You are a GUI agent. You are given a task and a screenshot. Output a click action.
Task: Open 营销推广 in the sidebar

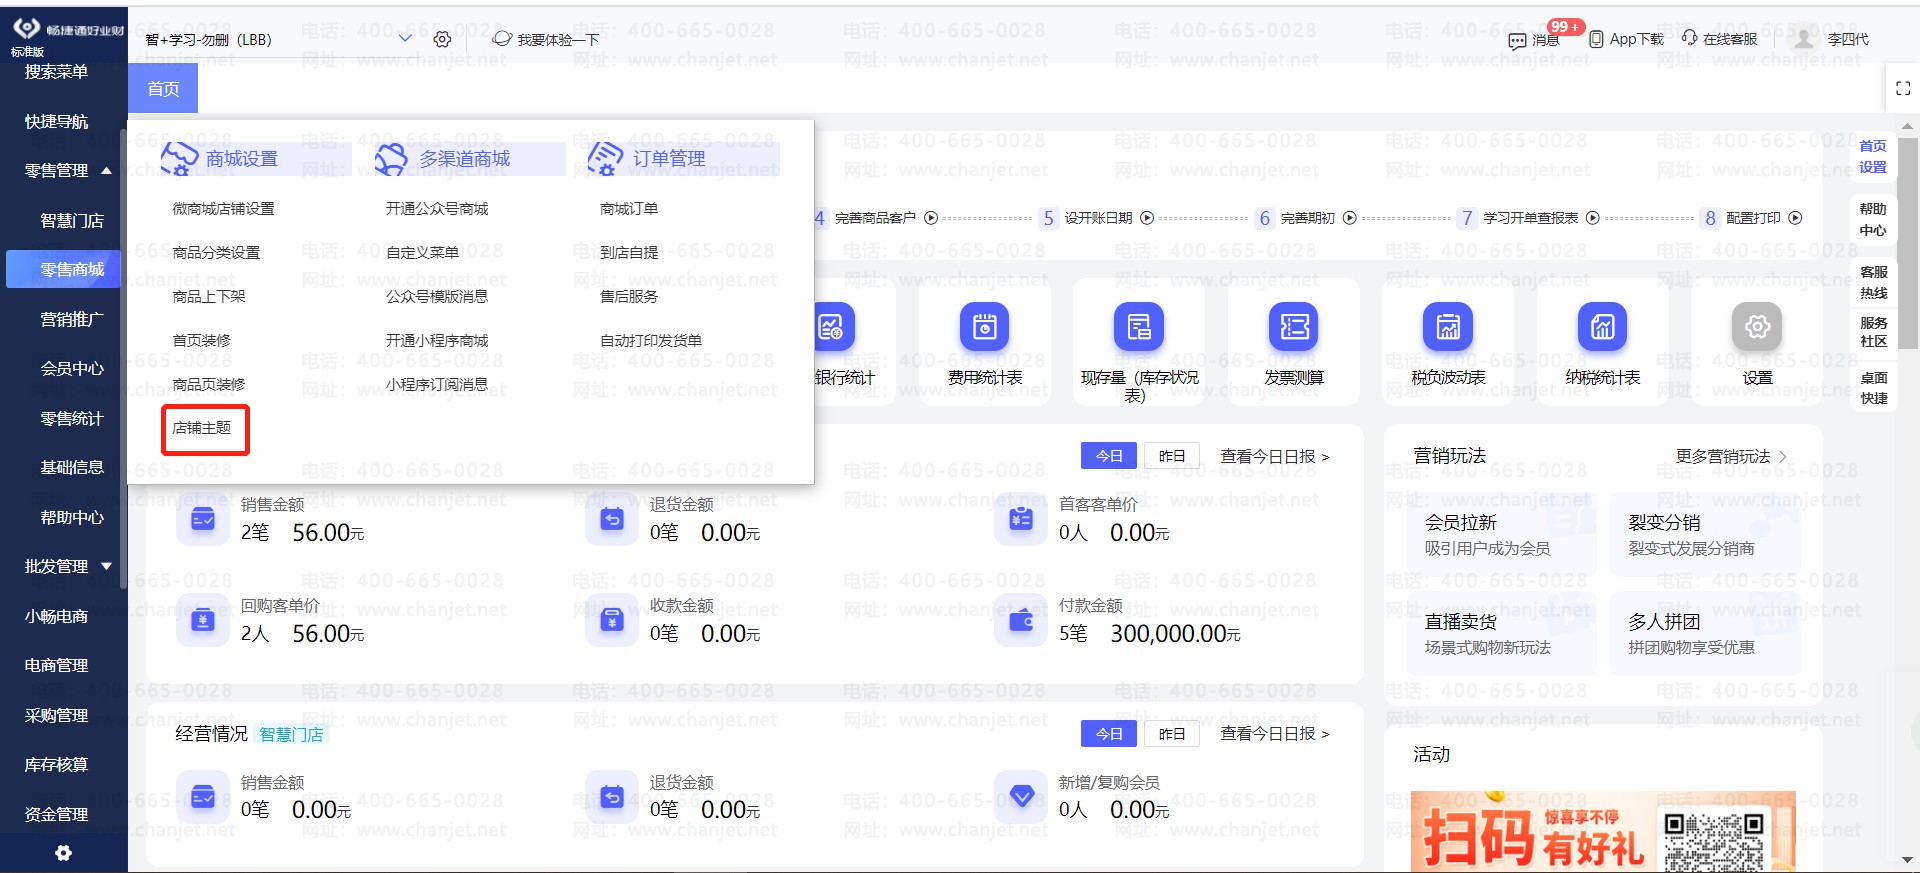point(72,319)
